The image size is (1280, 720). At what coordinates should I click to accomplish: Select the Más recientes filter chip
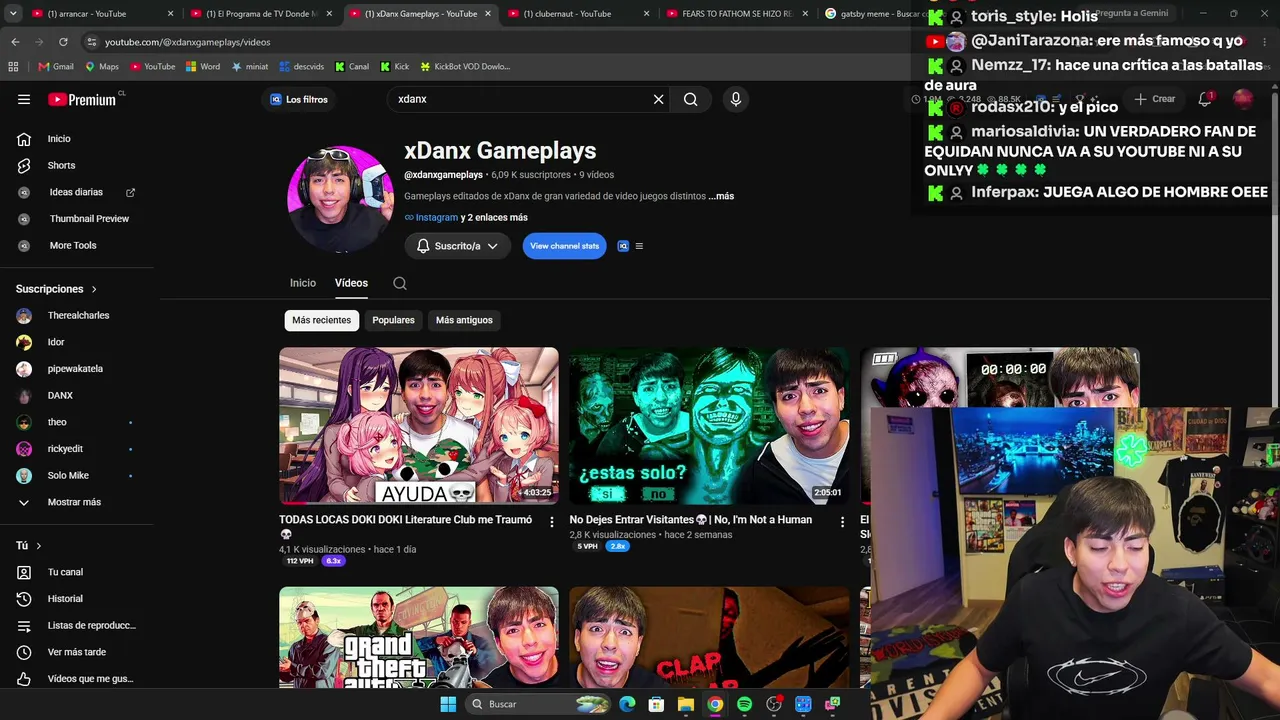tap(322, 320)
